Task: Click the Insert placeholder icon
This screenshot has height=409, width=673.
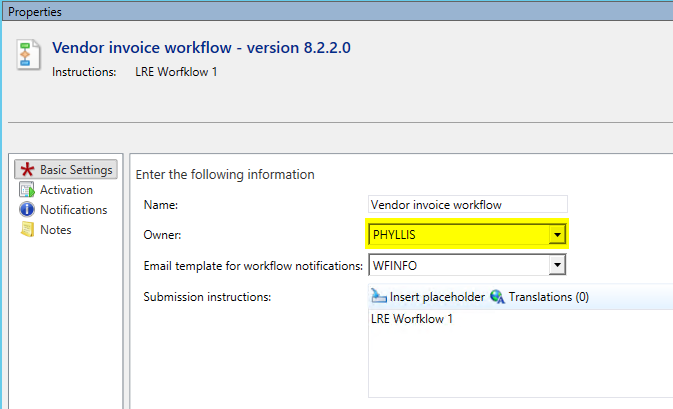Action: point(379,297)
